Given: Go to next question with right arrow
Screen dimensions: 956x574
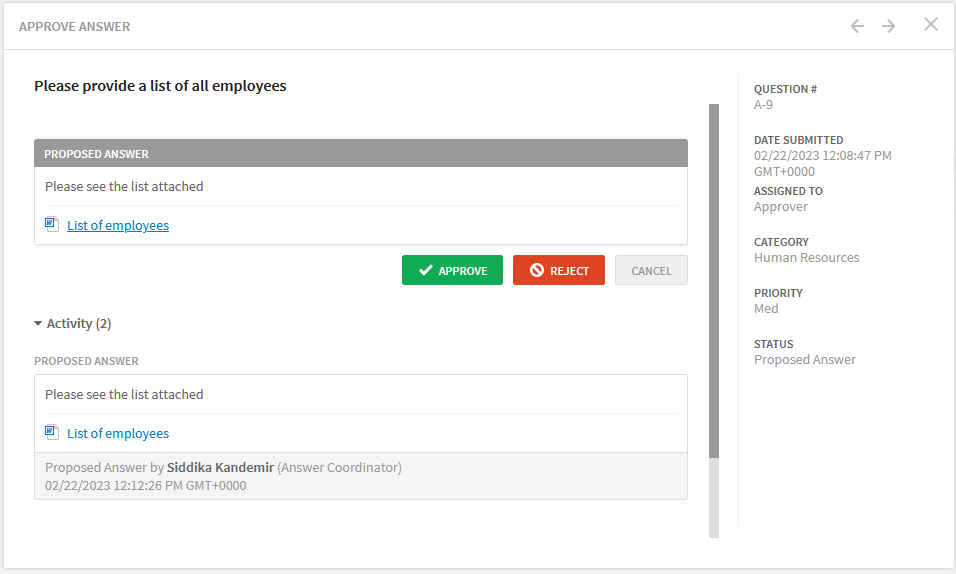Looking at the screenshot, I should click(x=888, y=26).
